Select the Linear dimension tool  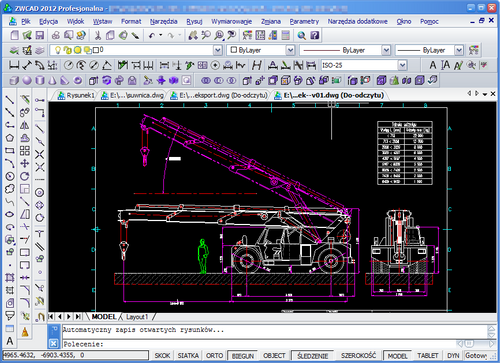click(14, 65)
